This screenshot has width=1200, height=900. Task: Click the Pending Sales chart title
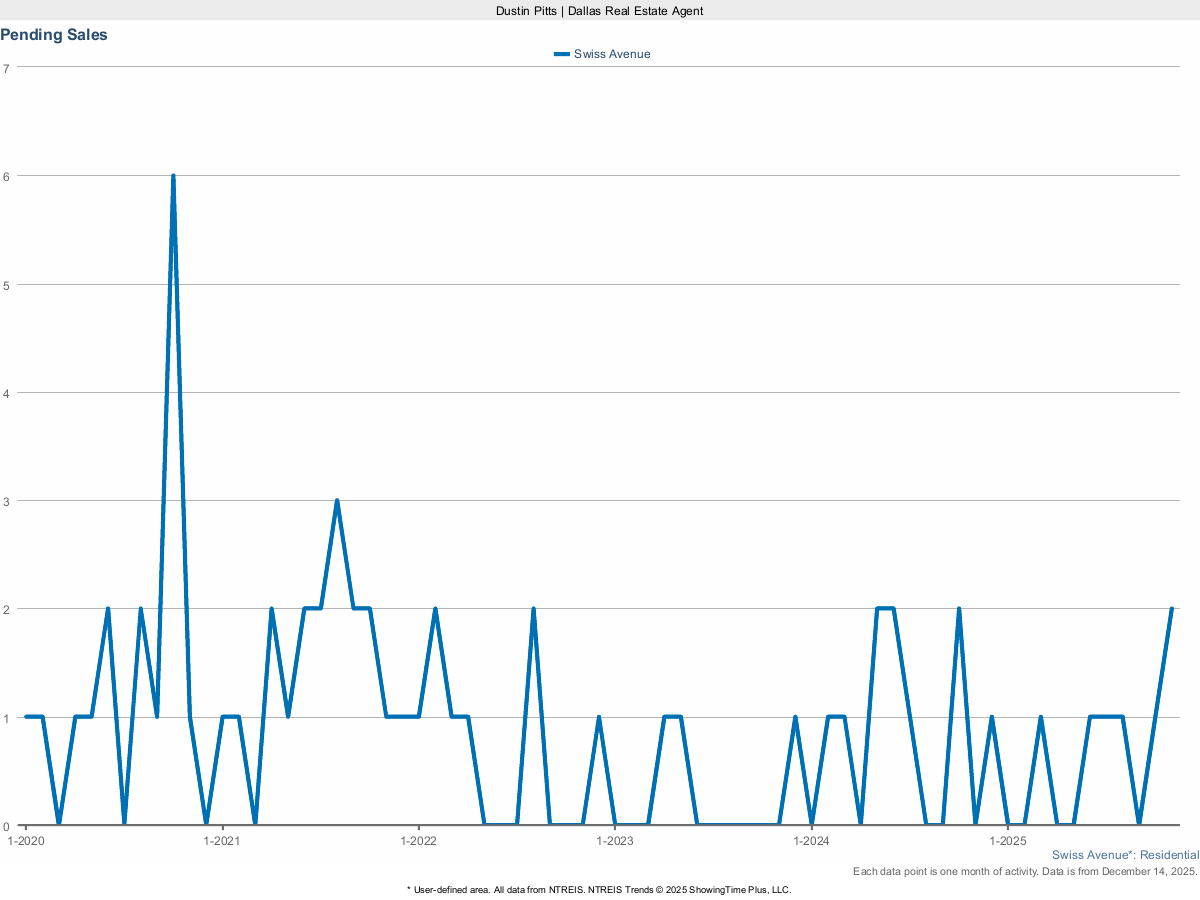[x=54, y=35]
